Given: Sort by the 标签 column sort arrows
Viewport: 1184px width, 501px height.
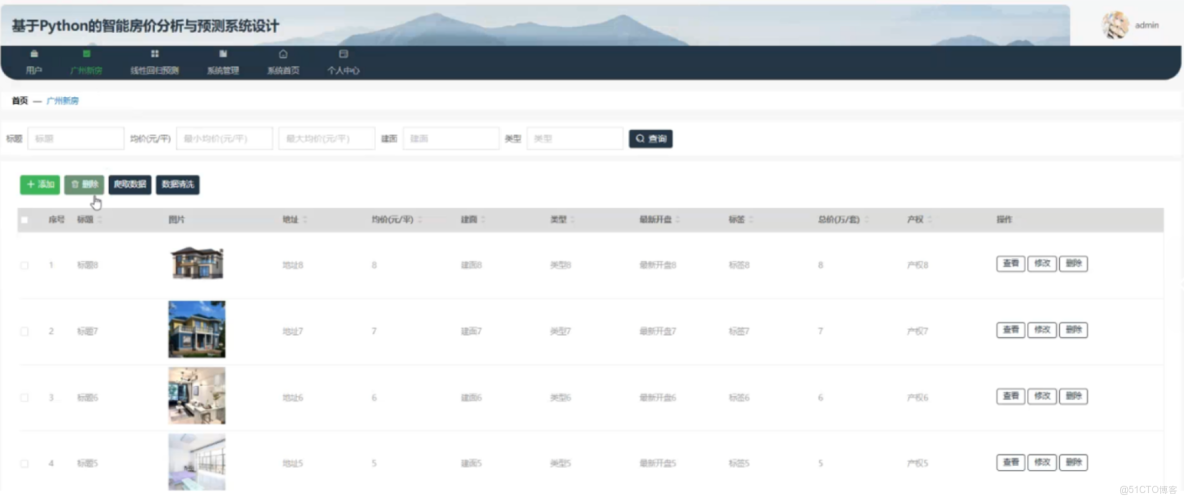Looking at the screenshot, I should tap(751, 220).
